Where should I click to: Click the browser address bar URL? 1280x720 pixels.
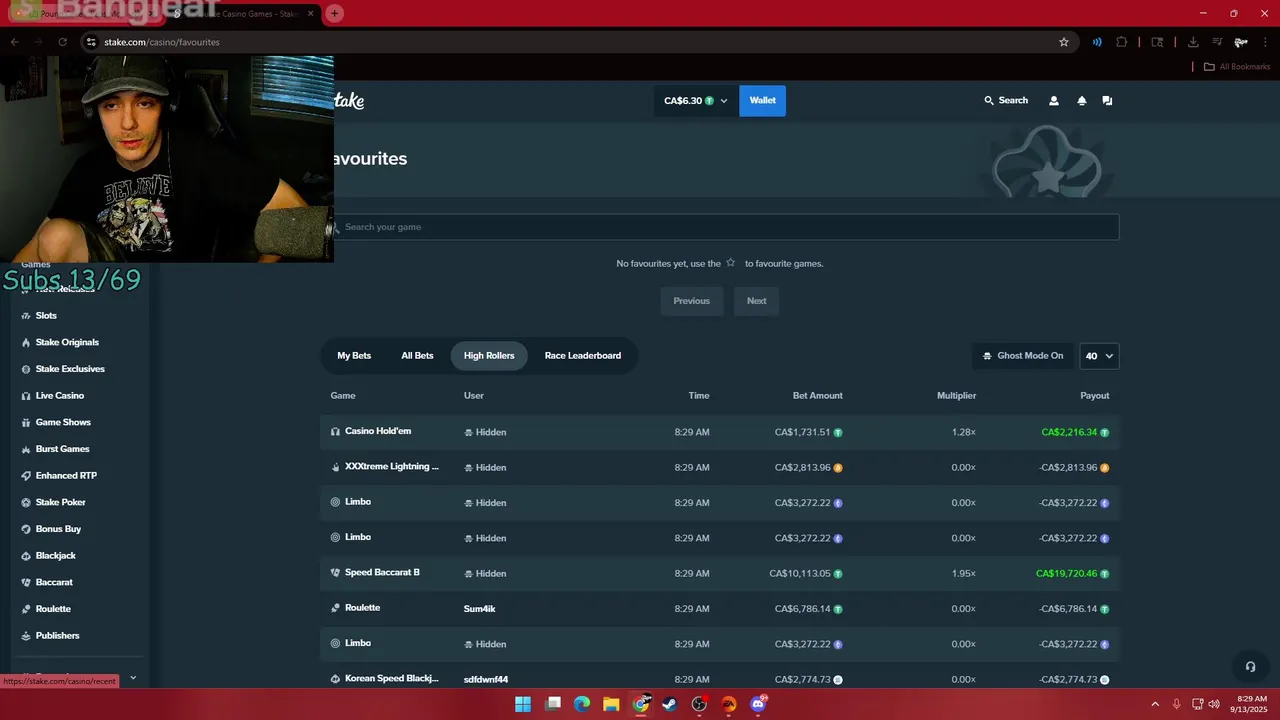[x=162, y=42]
